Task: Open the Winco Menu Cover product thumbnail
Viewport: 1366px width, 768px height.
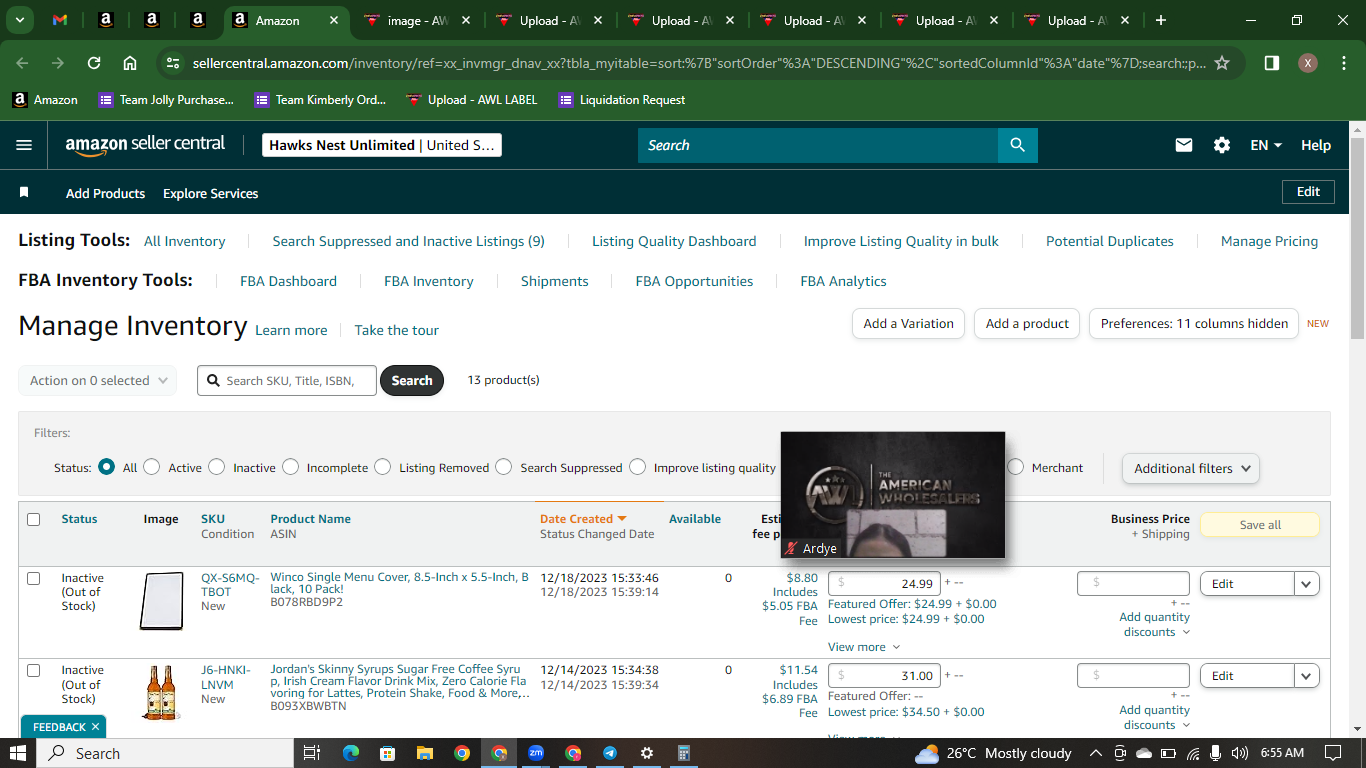Action: pos(161,601)
